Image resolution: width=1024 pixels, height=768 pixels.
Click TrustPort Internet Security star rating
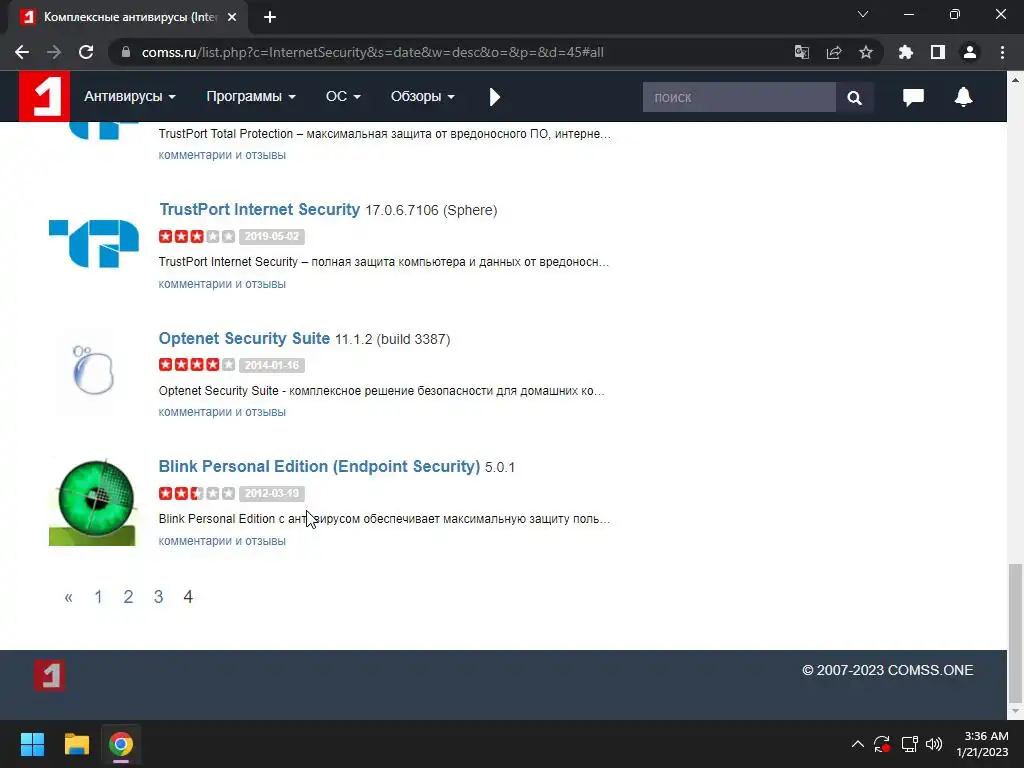(197, 236)
